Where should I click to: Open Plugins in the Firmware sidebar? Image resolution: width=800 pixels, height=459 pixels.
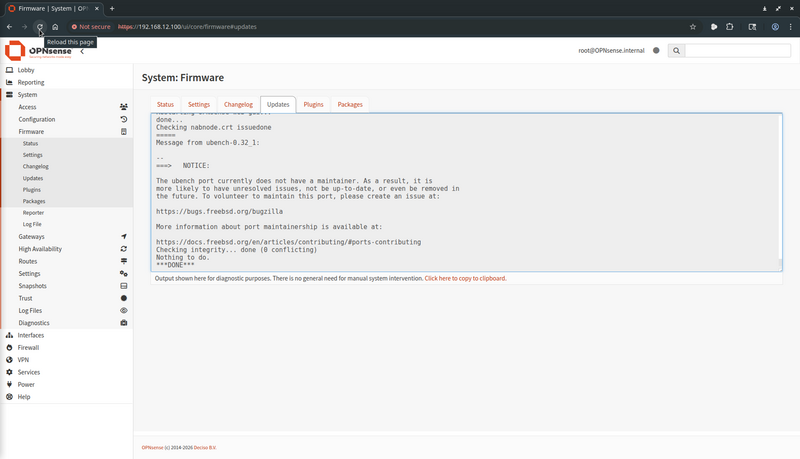32,189
